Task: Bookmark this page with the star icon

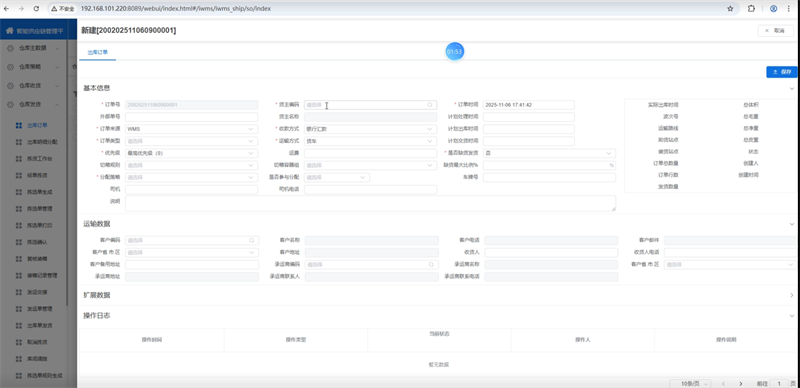Action: coord(730,9)
